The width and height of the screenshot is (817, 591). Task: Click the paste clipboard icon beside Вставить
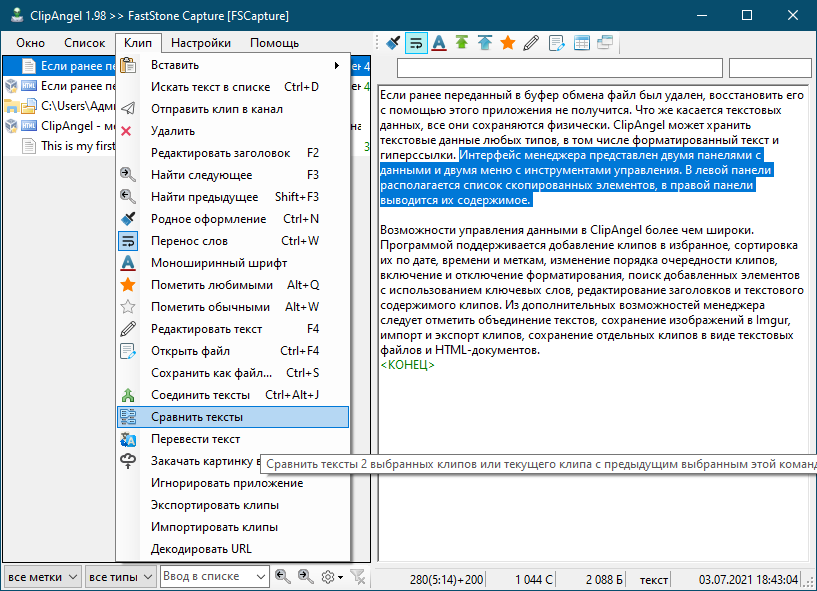pyautogui.click(x=128, y=65)
